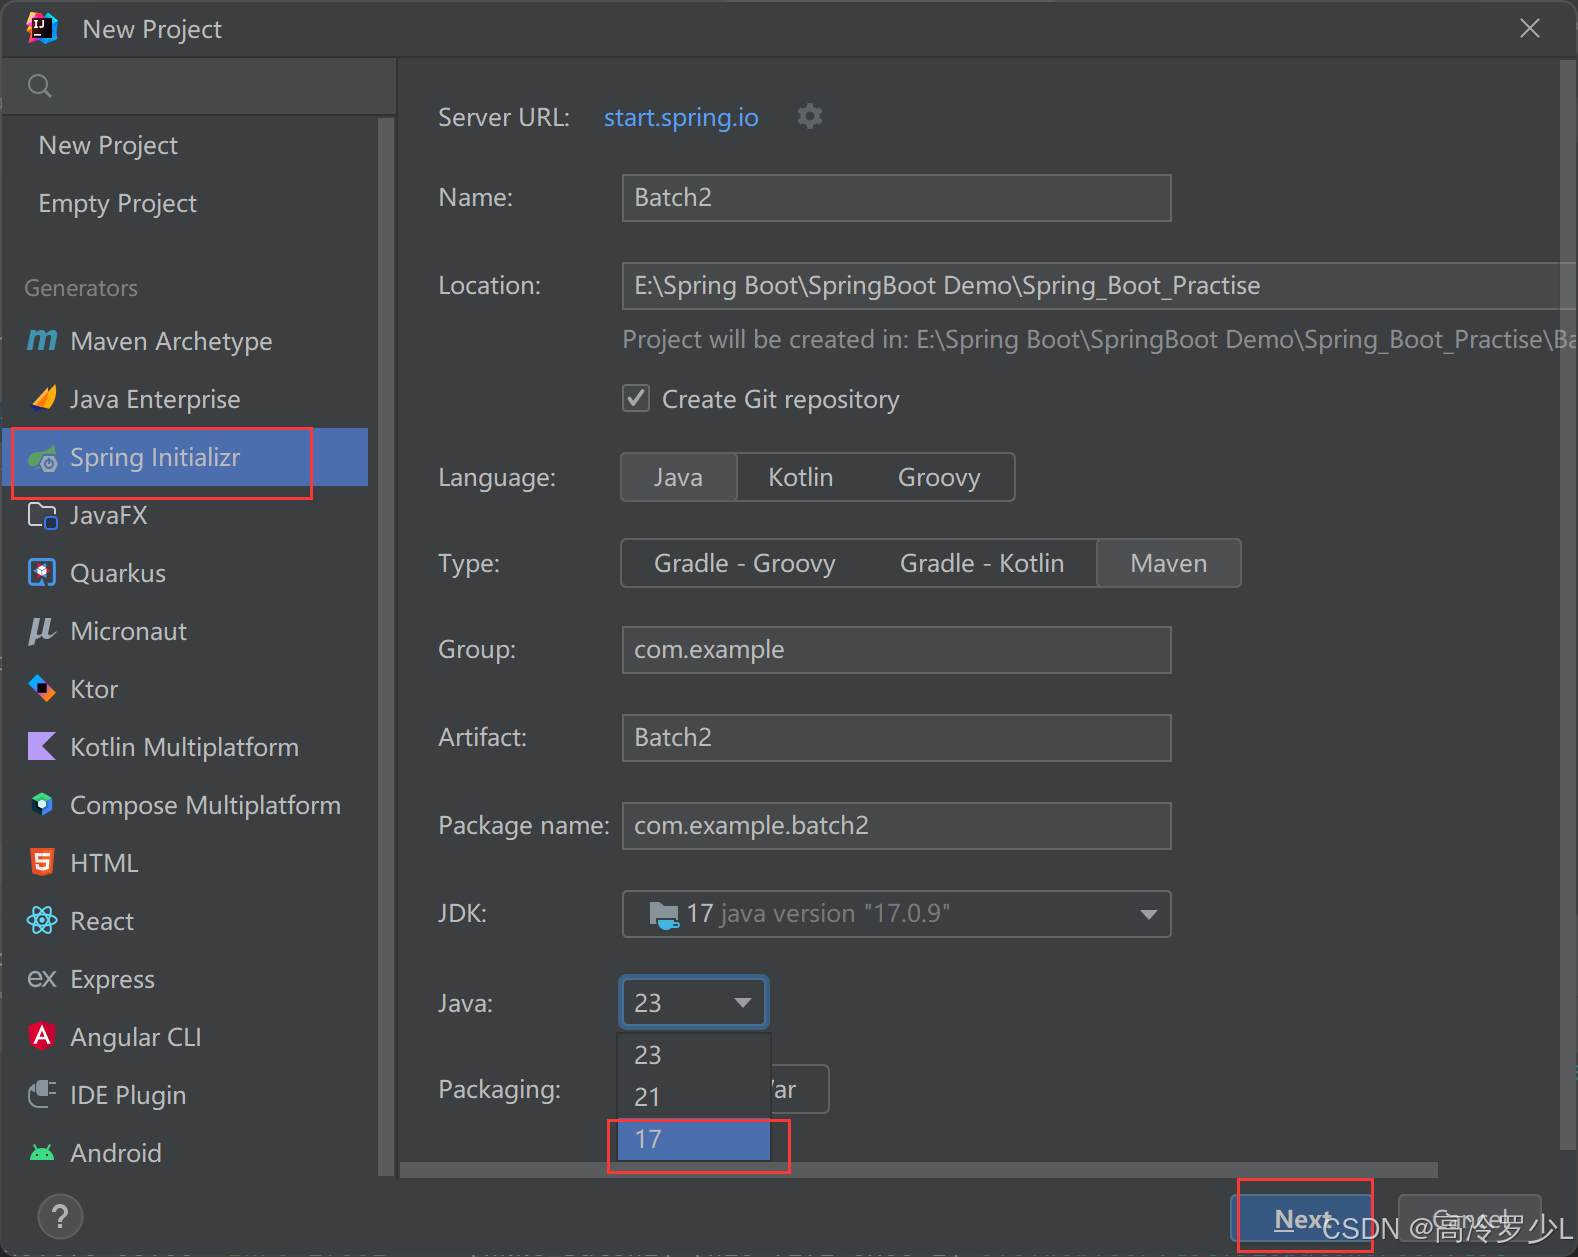Click the React atom icon
Viewport: 1578px width, 1257px height.
42,921
